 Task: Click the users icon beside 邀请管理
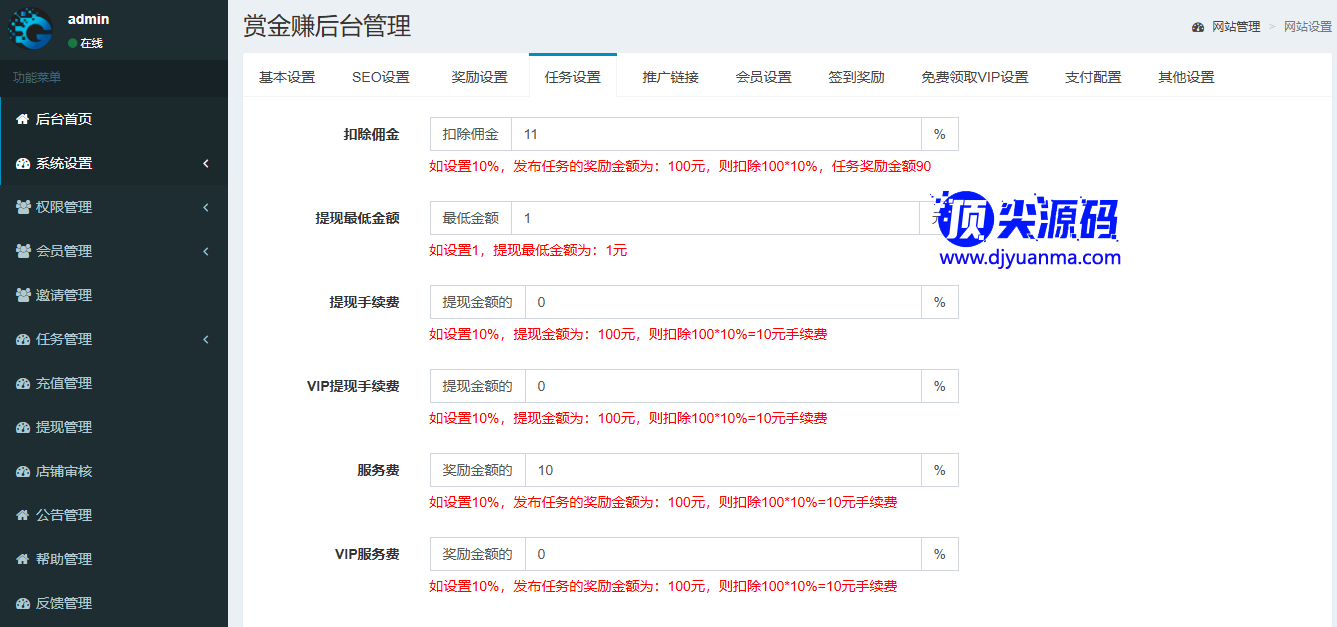click(23, 295)
